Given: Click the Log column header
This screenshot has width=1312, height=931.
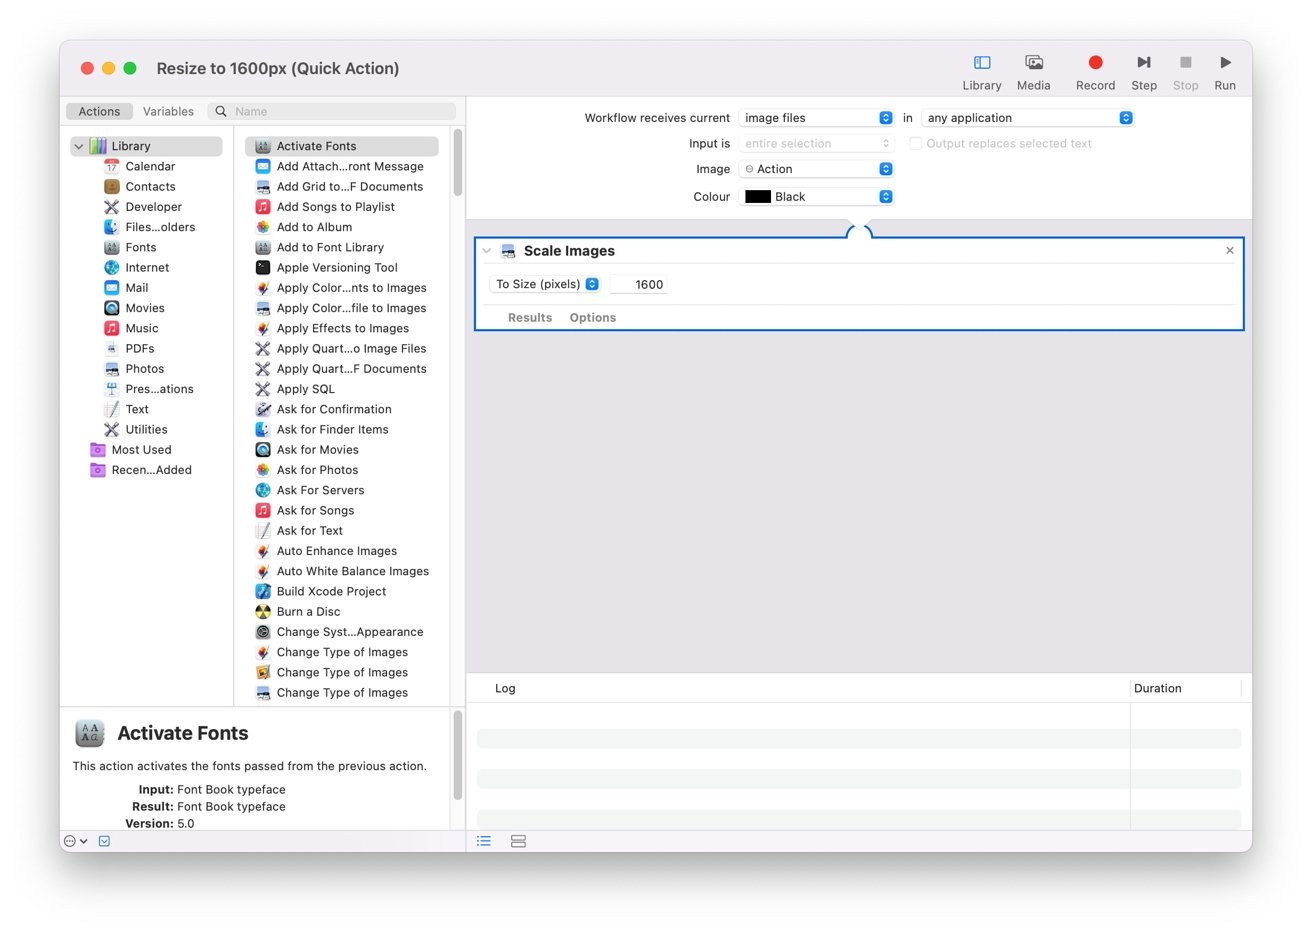Looking at the screenshot, I should [505, 688].
